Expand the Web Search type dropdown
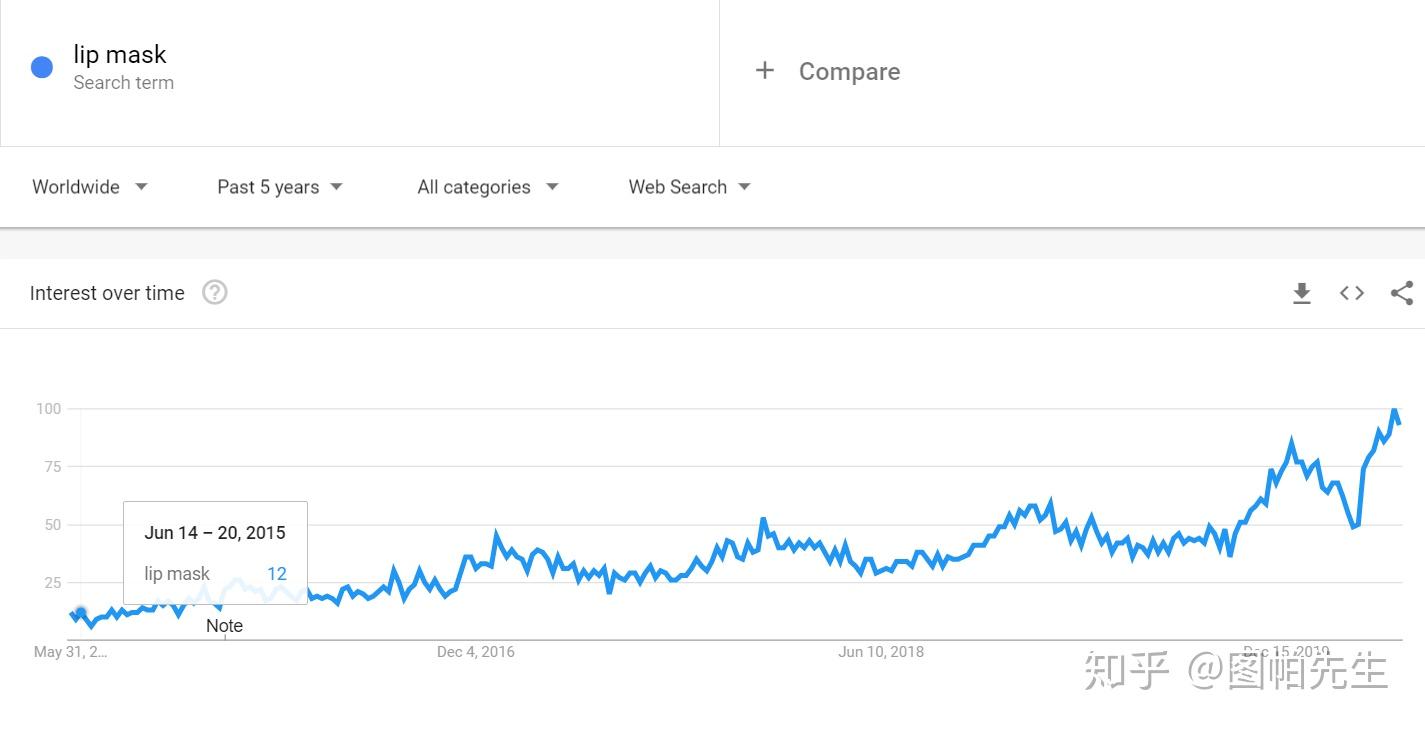 [x=689, y=187]
